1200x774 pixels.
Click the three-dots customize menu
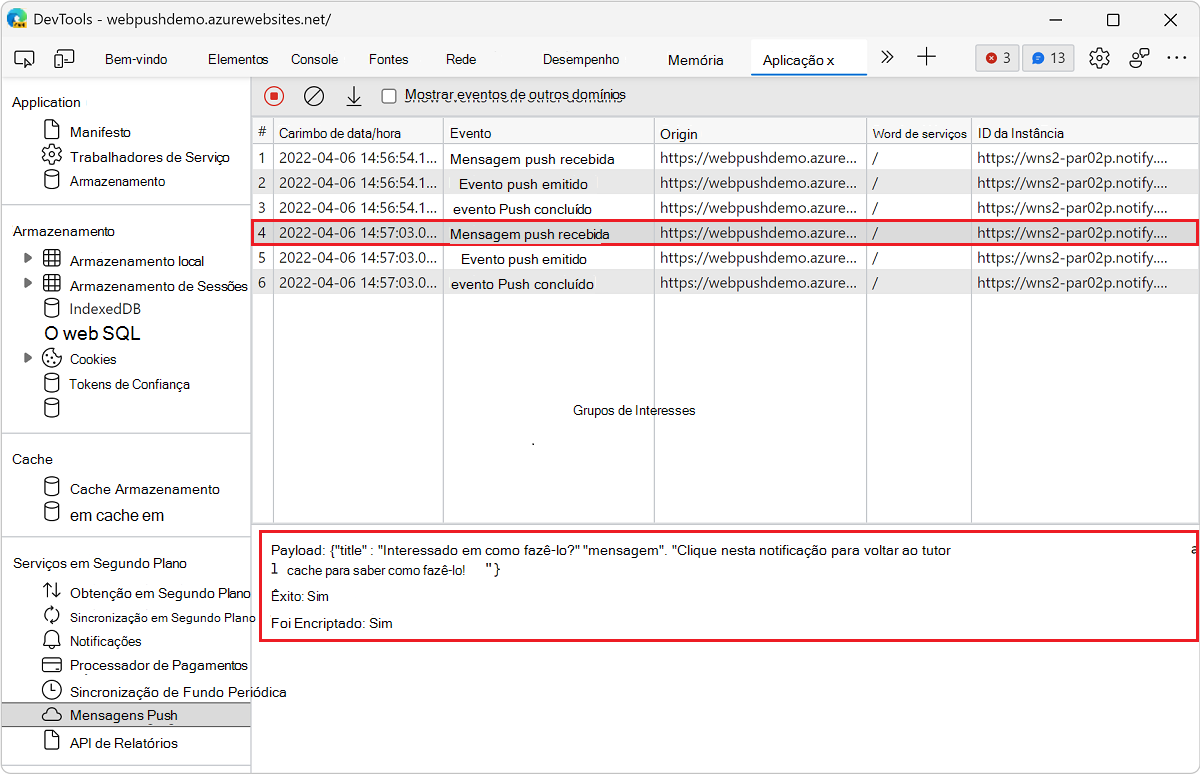coord(1176,58)
